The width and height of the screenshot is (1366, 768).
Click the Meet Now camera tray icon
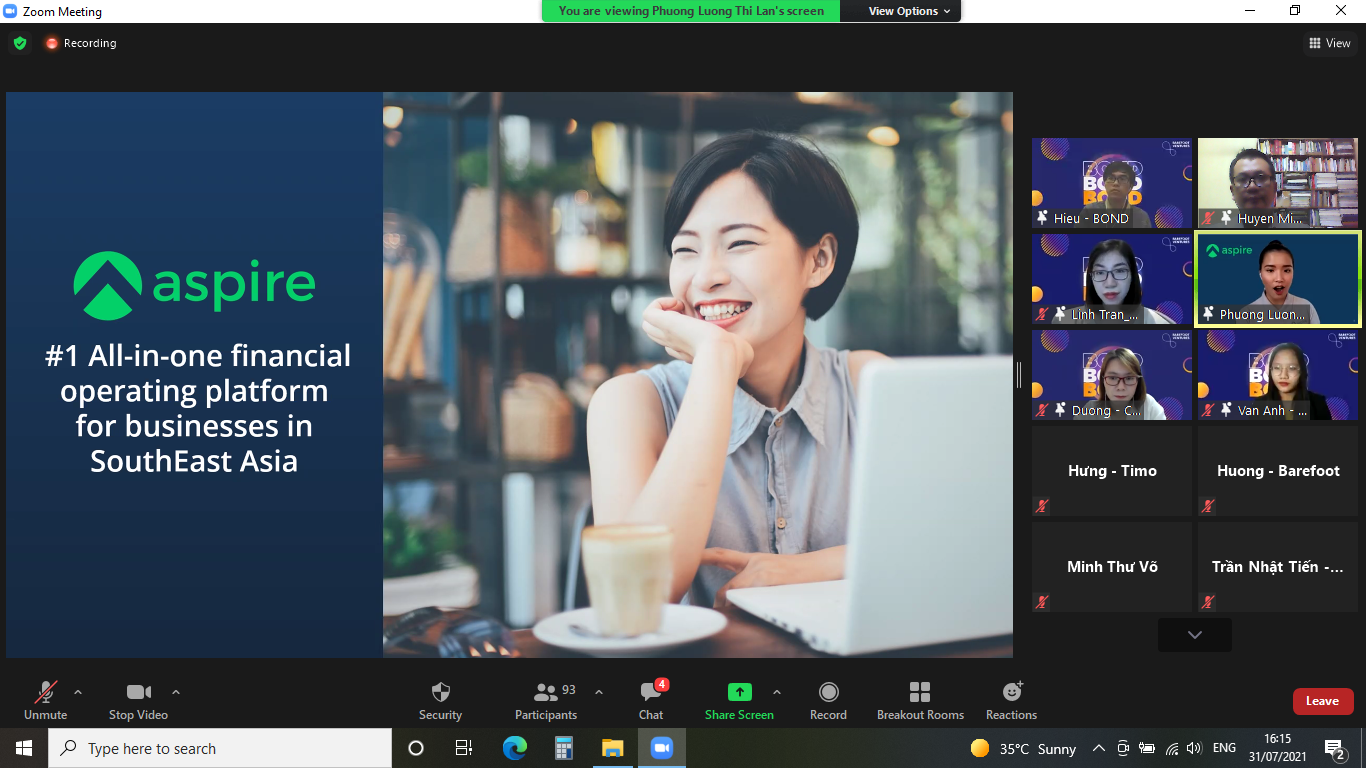(x=1123, y=748)
